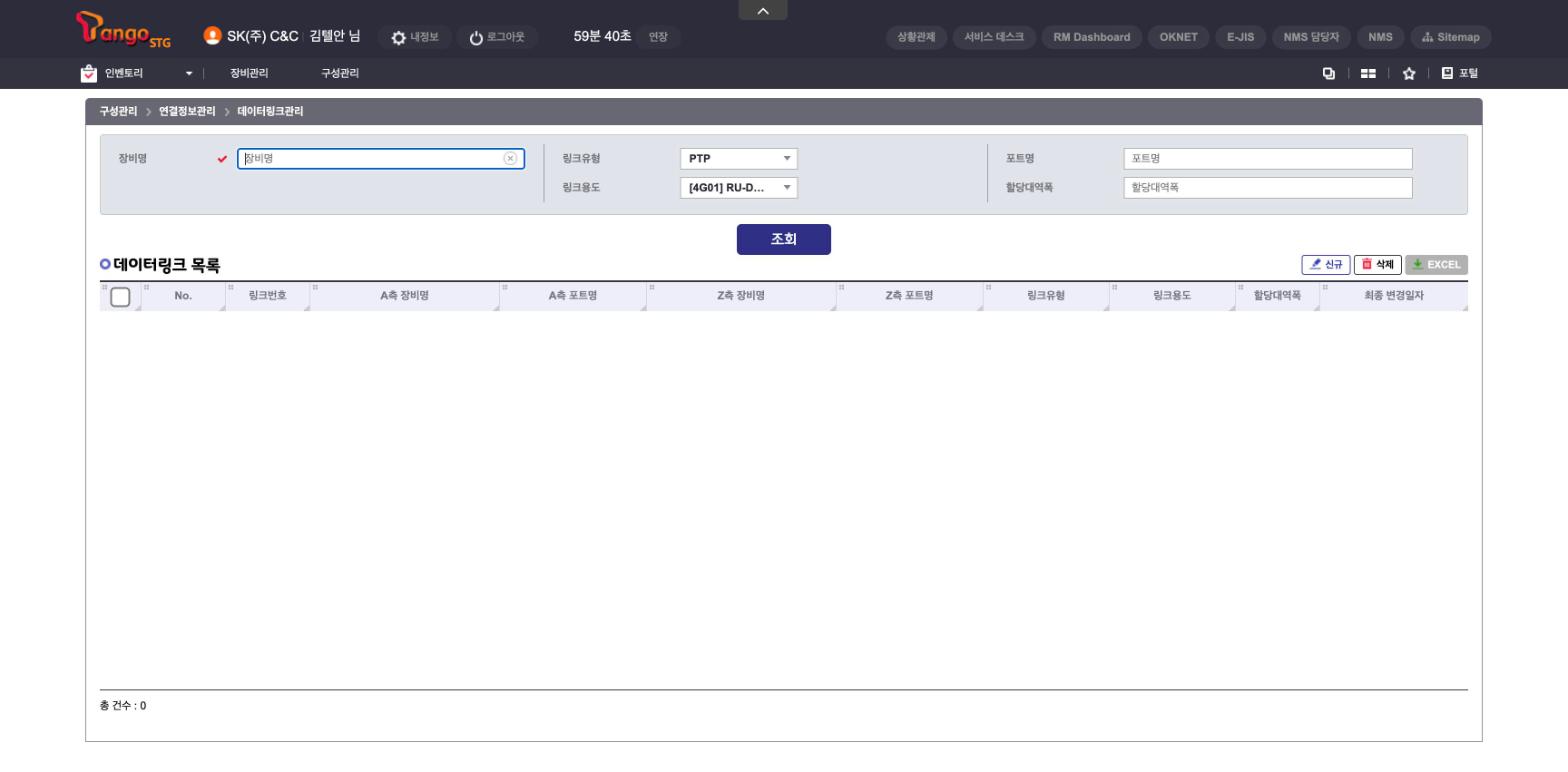This screenshot has width=1568, height=772.
Task: Click the overlapping-windows icon
Action: (1329, 73)
